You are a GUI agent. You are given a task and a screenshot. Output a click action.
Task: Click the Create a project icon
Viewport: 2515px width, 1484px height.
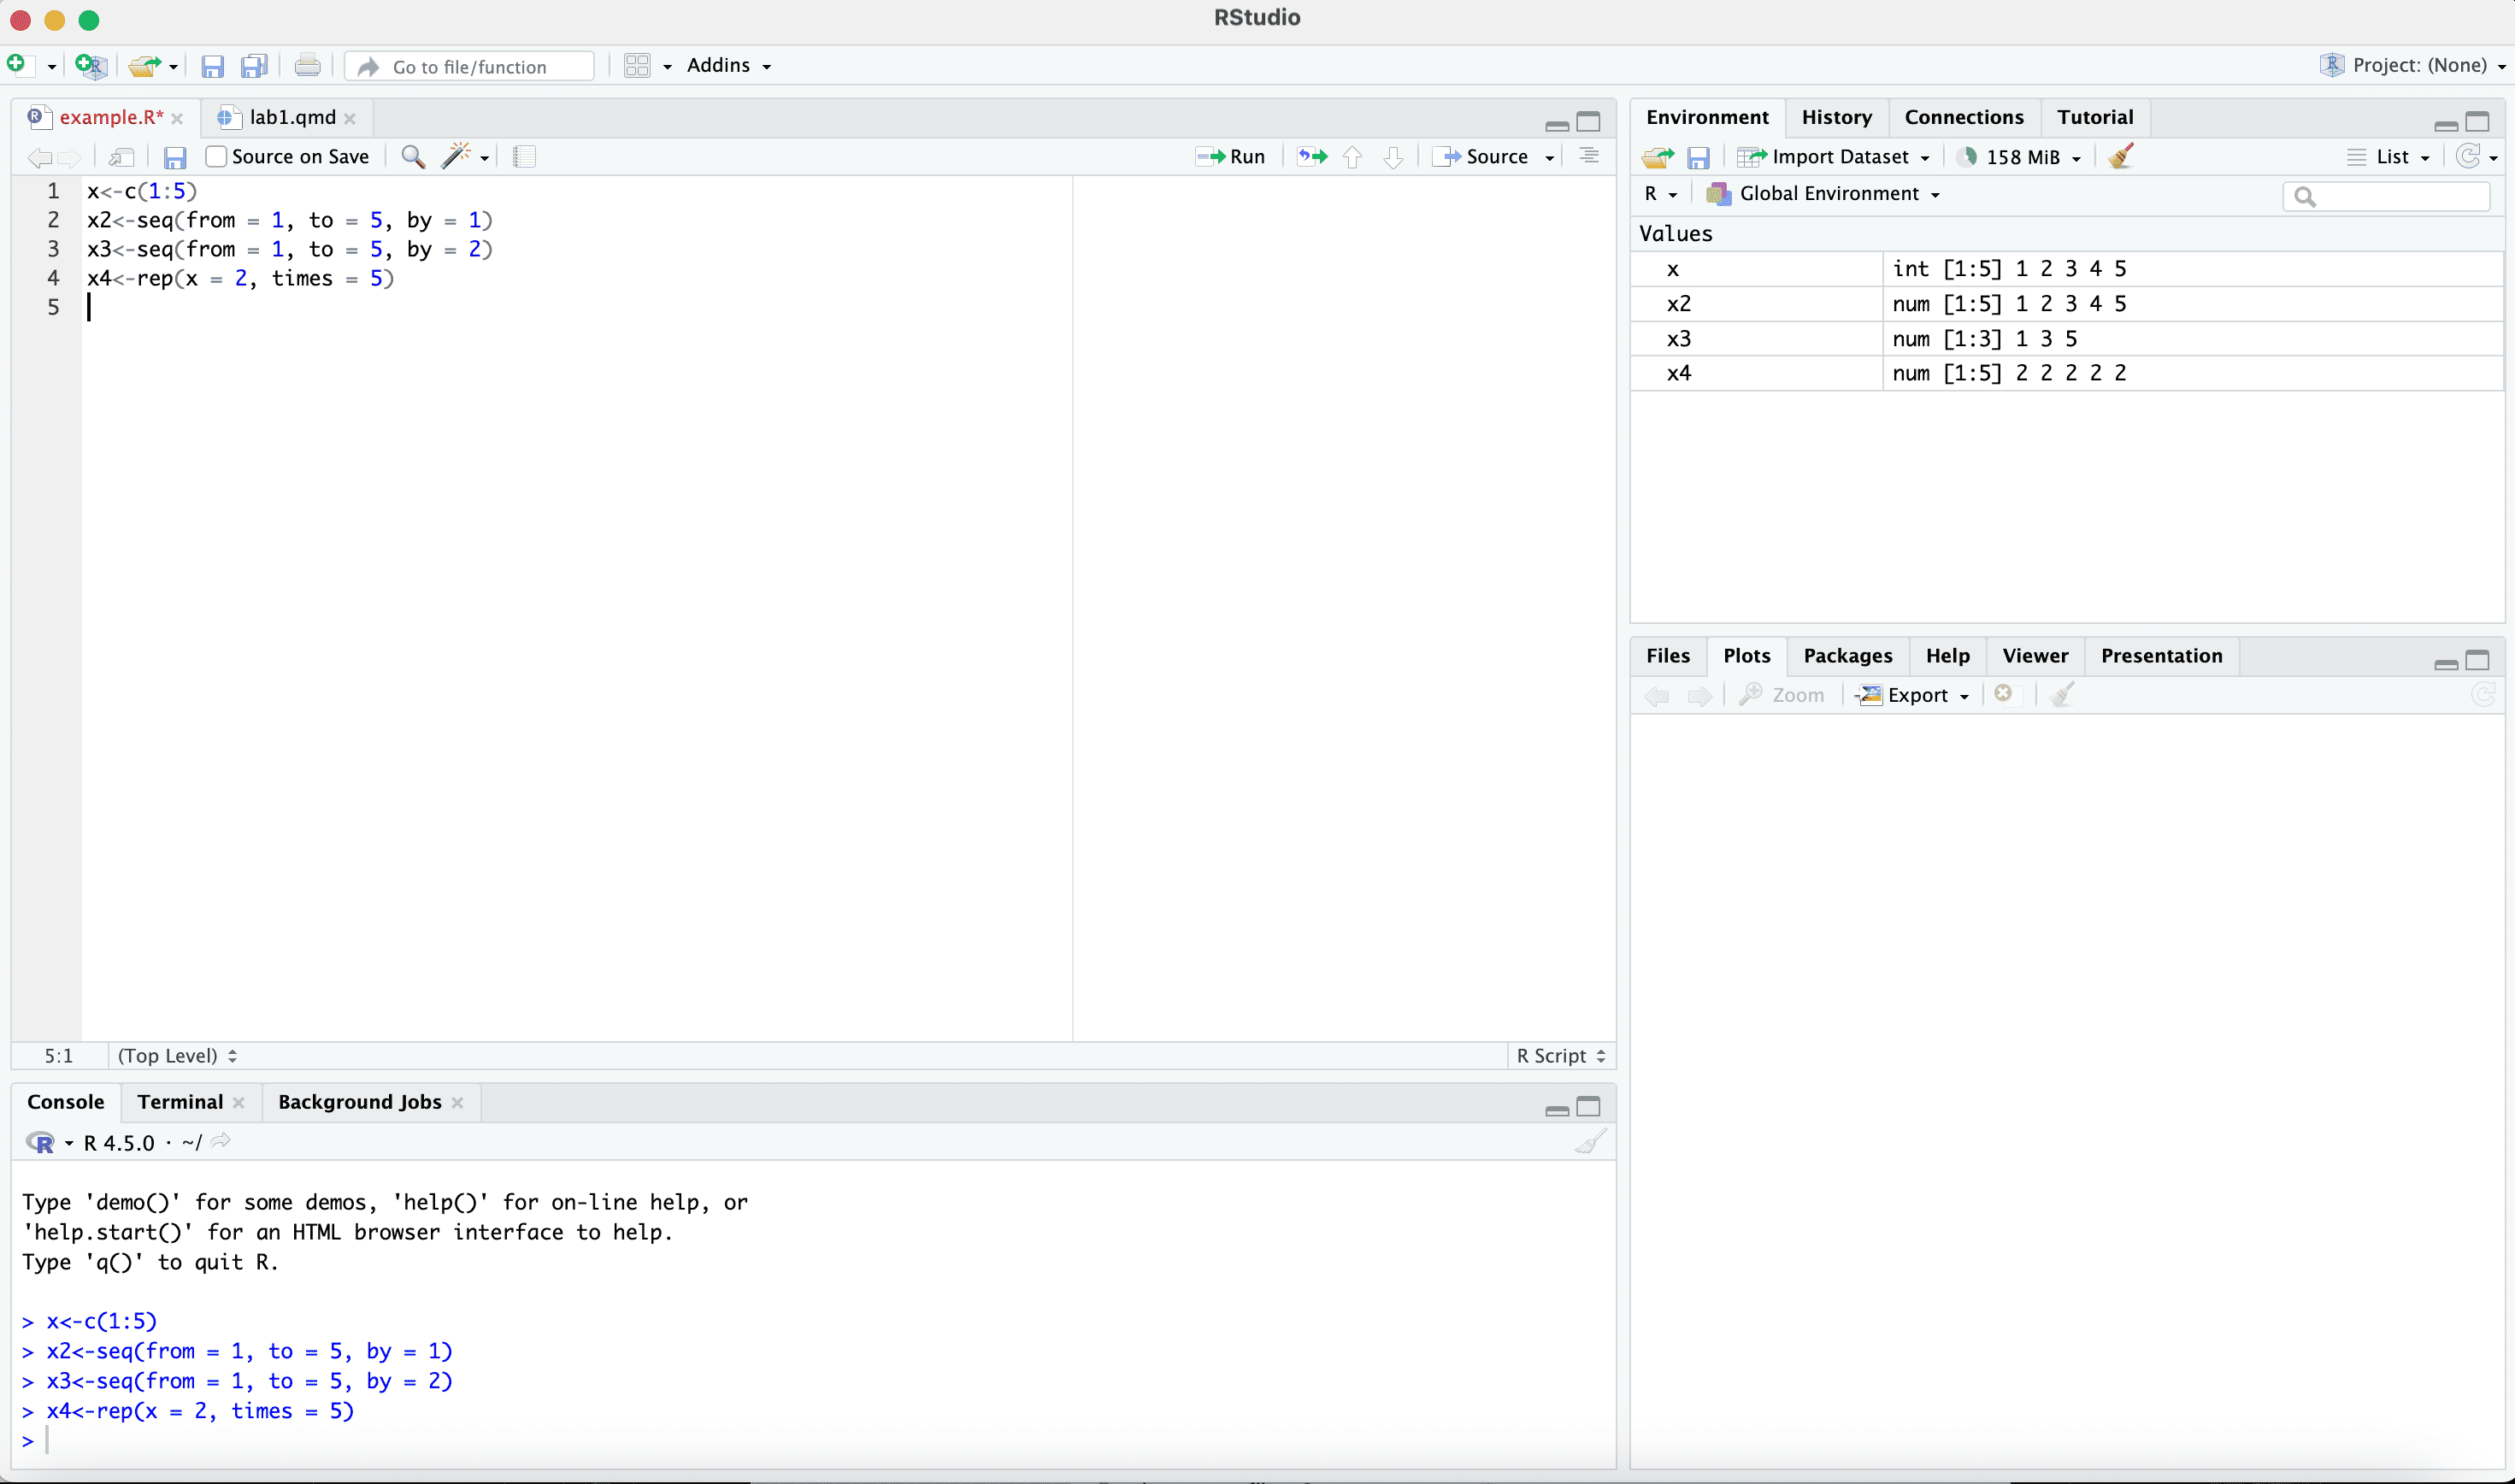[91, 66]
